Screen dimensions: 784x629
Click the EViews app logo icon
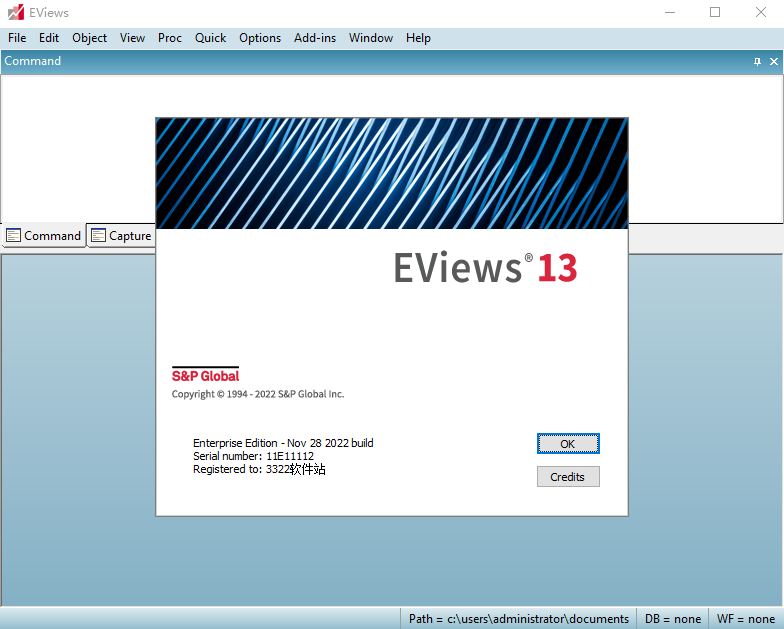coord(16,12)
